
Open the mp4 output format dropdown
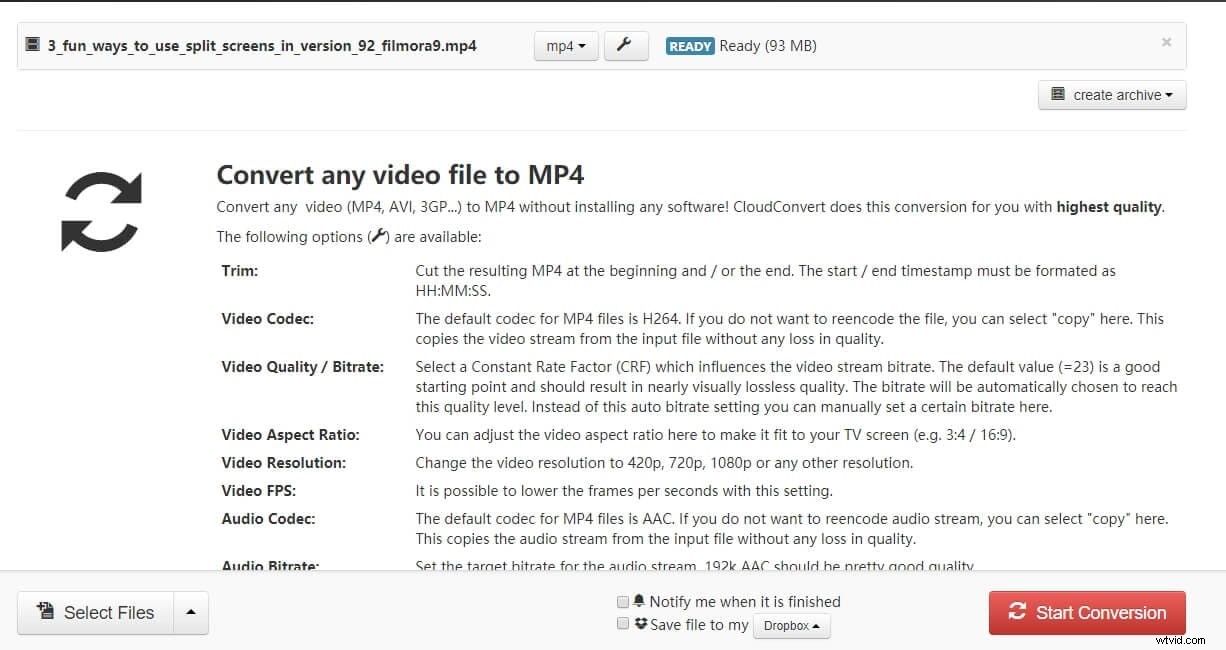565,45
